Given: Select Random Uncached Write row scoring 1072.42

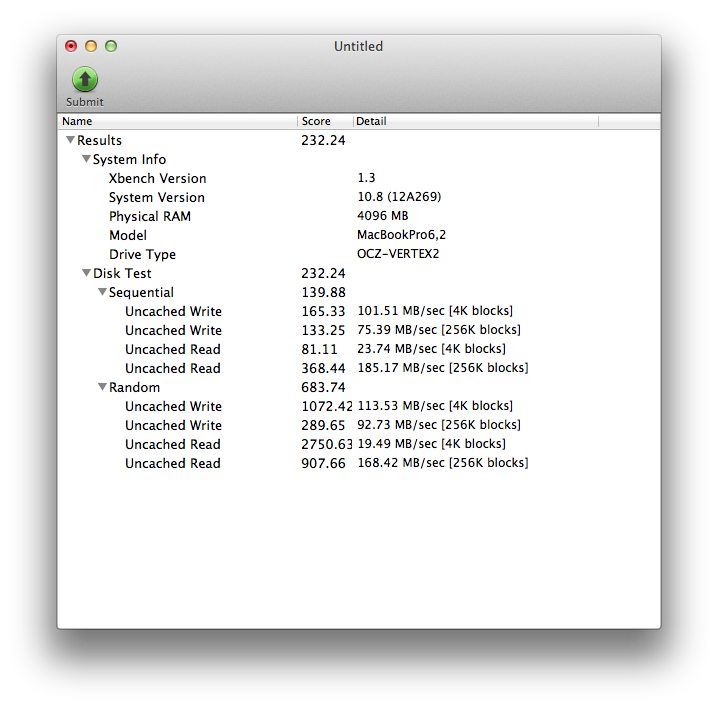Looking at the screenshot, I should coord(359,406).
